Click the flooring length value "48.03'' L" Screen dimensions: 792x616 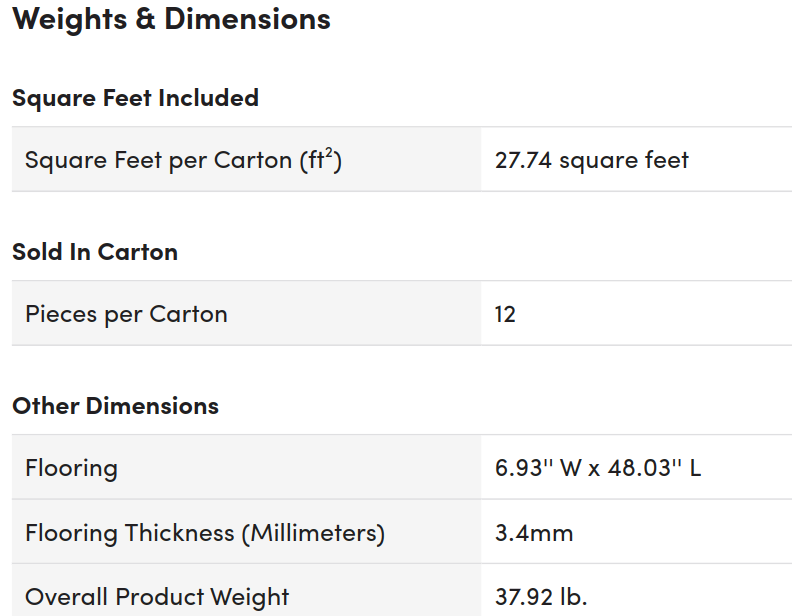654,468
